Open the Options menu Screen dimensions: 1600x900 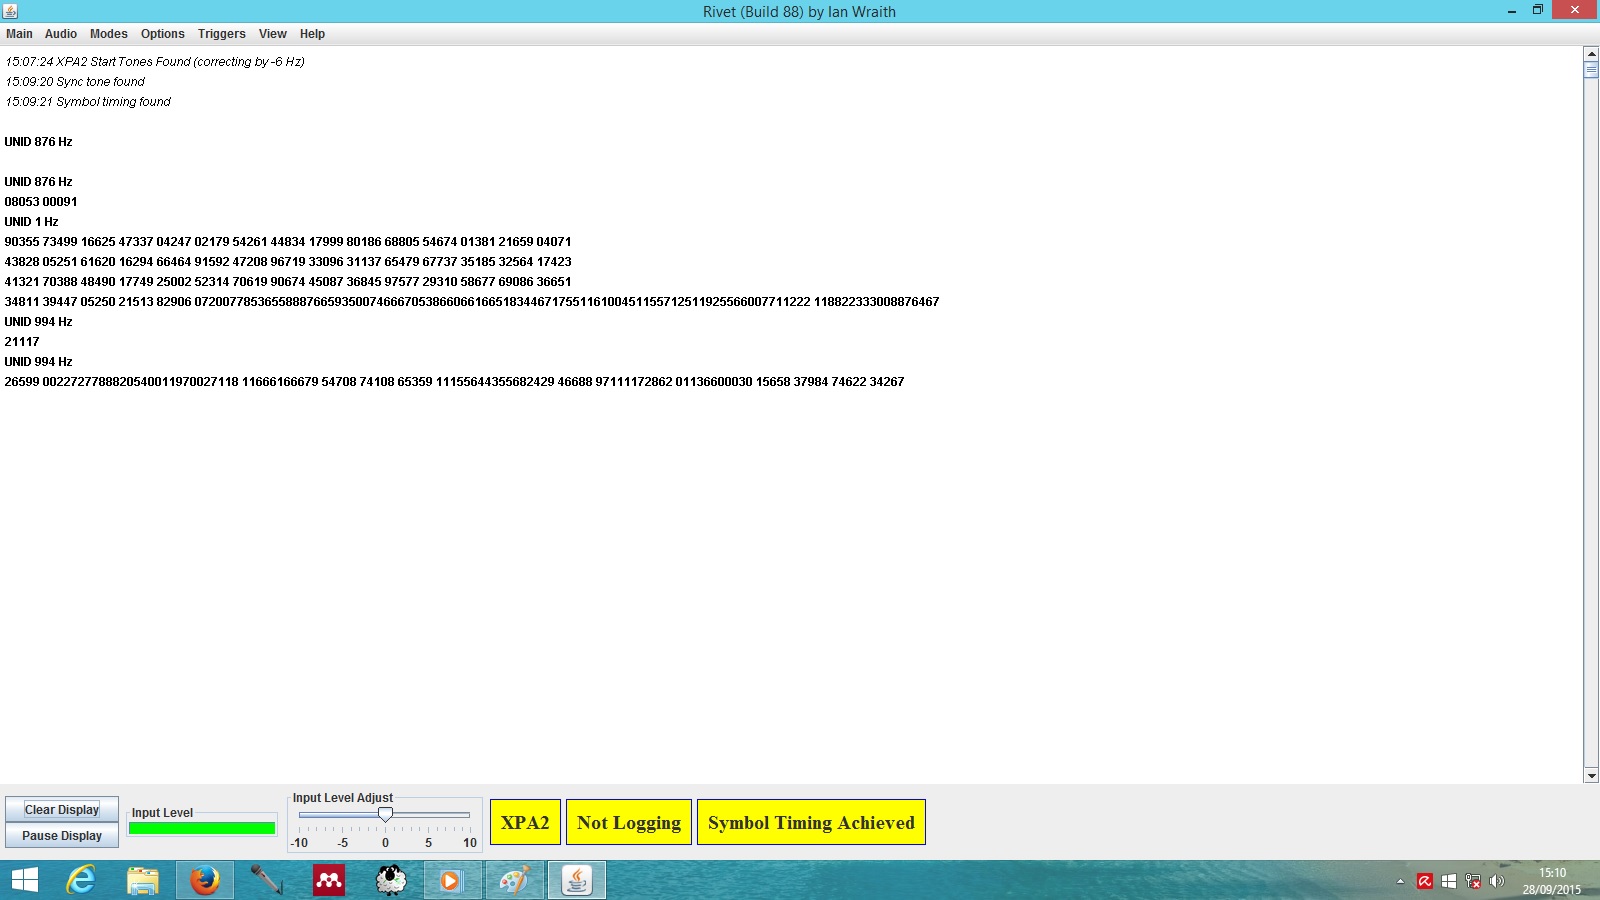(x=162, y=34)
